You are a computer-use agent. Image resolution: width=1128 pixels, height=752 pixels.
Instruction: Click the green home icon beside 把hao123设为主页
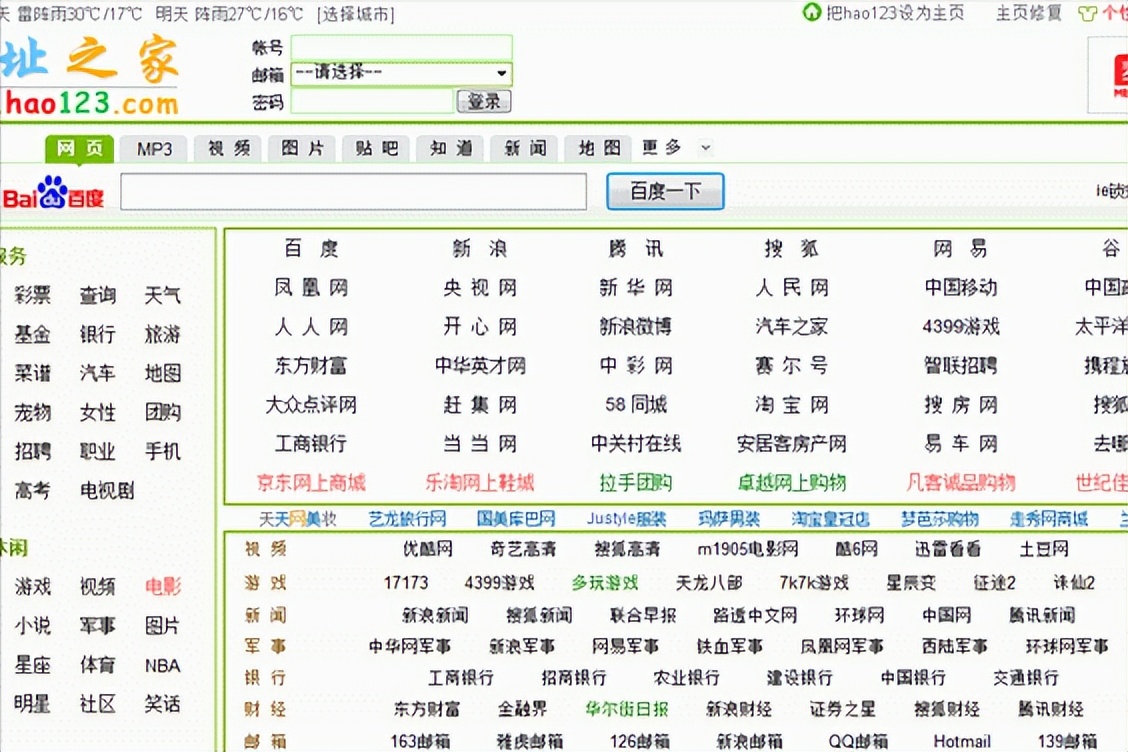(811, 12)
